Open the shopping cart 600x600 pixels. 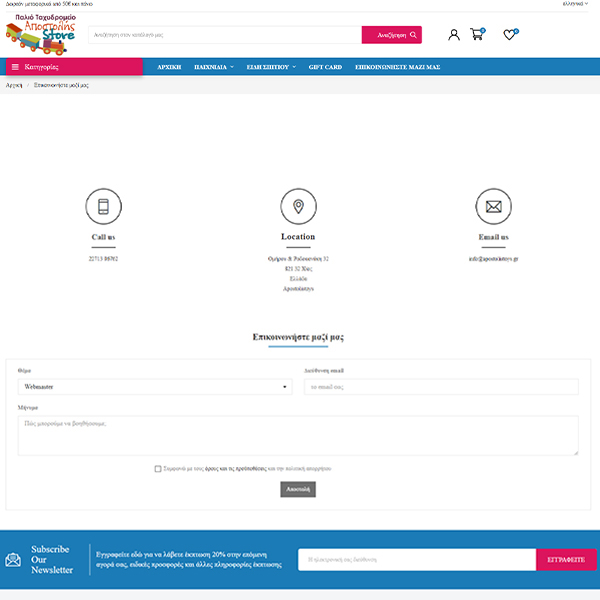(x=477, y=35)
